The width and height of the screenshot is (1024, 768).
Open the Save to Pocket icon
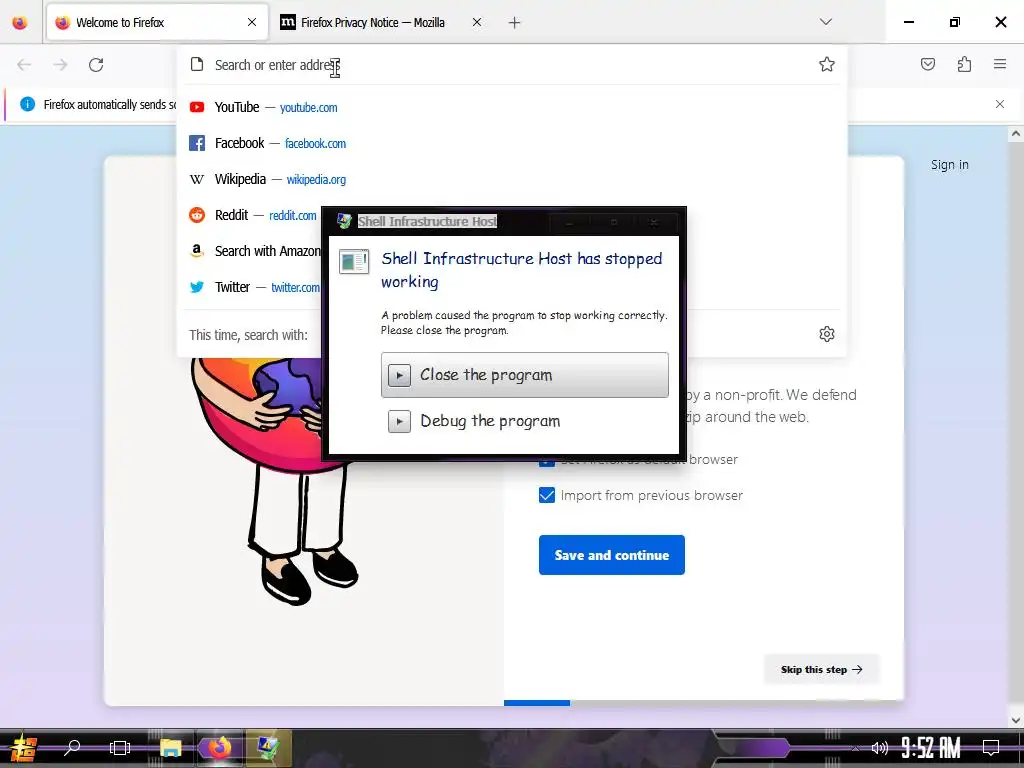(927, 64)
